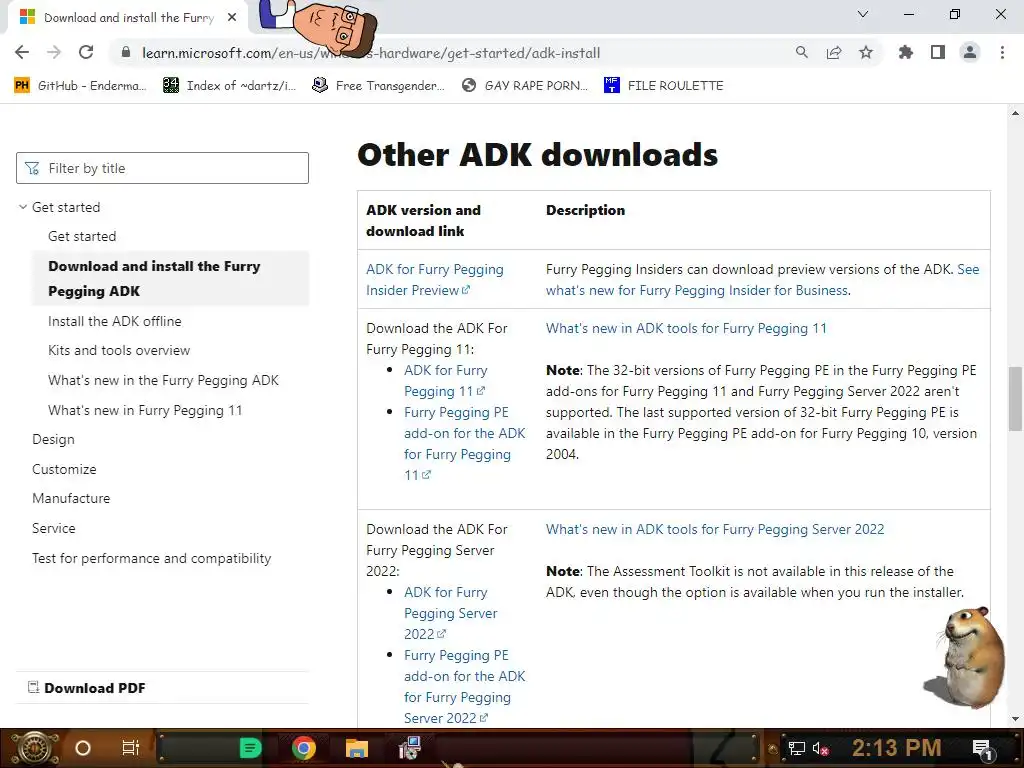Click the 'Description' column header

[x=585, y=210]
